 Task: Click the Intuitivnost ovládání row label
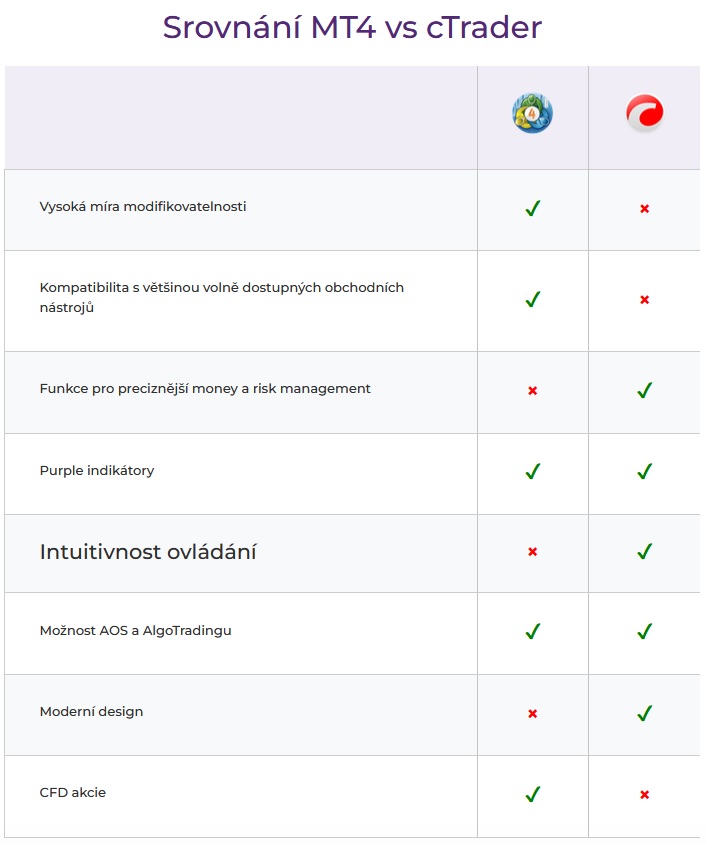click(148, 552)
